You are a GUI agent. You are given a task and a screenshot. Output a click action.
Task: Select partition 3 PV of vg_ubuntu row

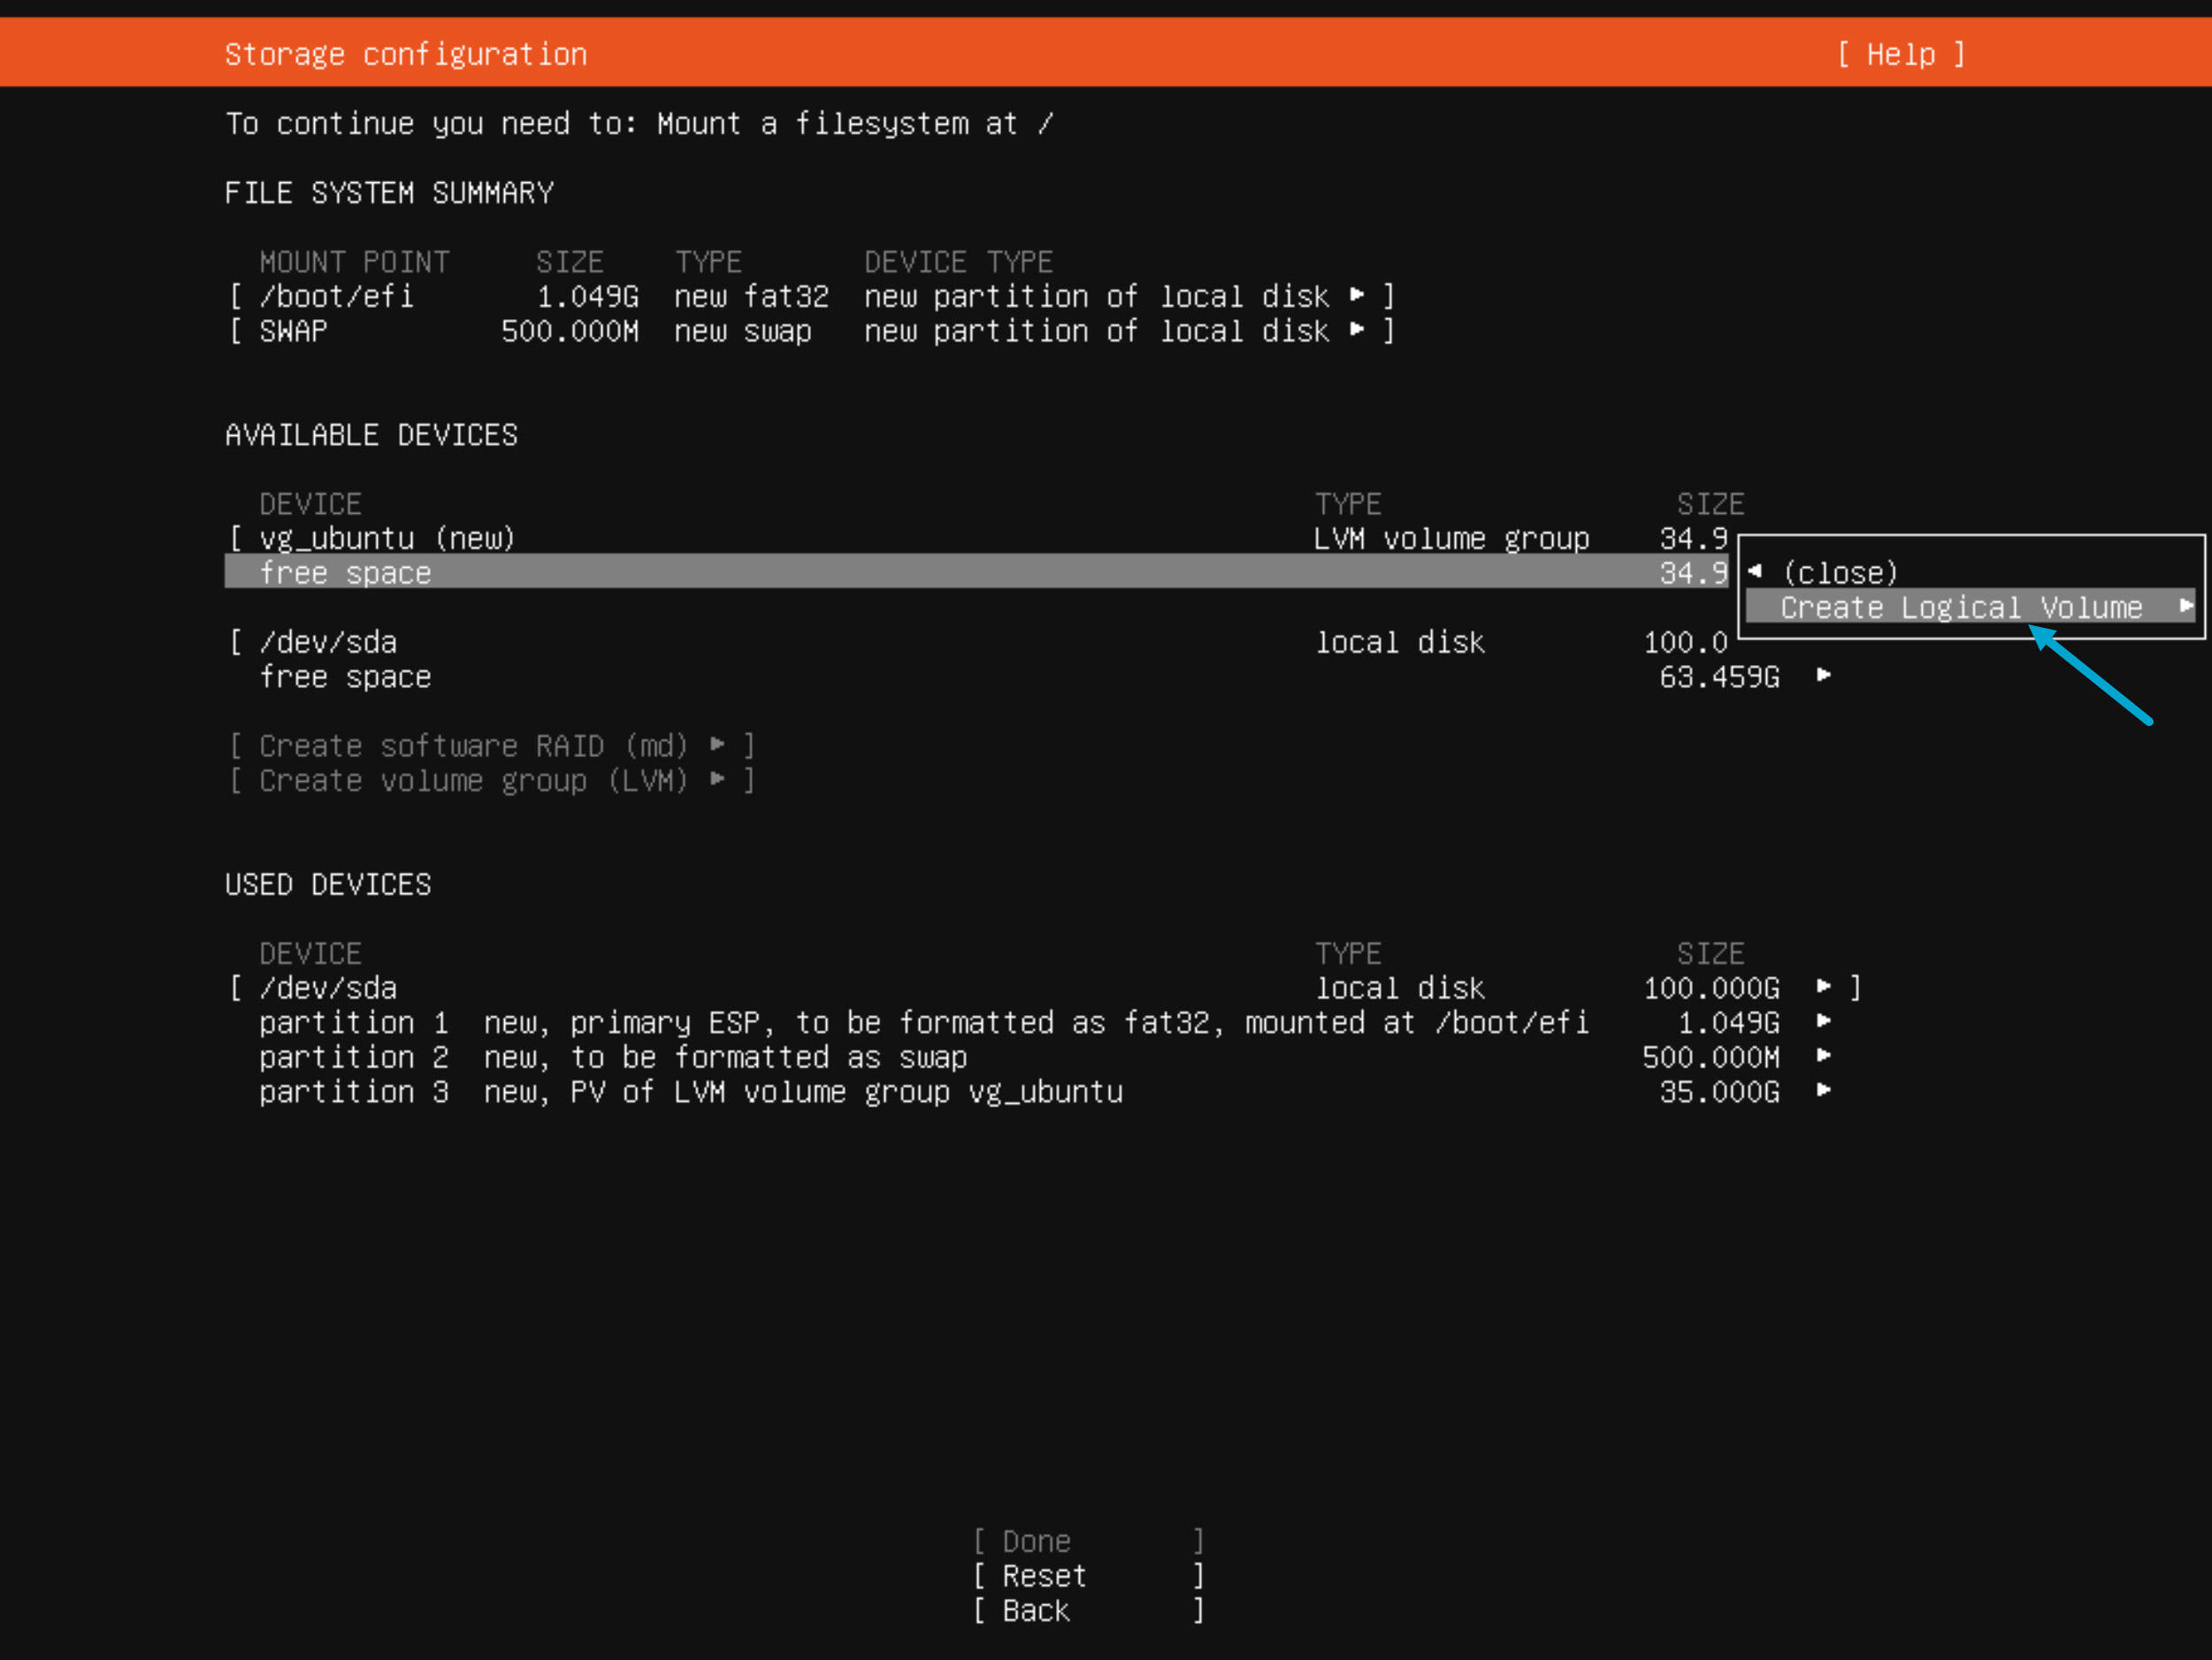coord(690,1091)
